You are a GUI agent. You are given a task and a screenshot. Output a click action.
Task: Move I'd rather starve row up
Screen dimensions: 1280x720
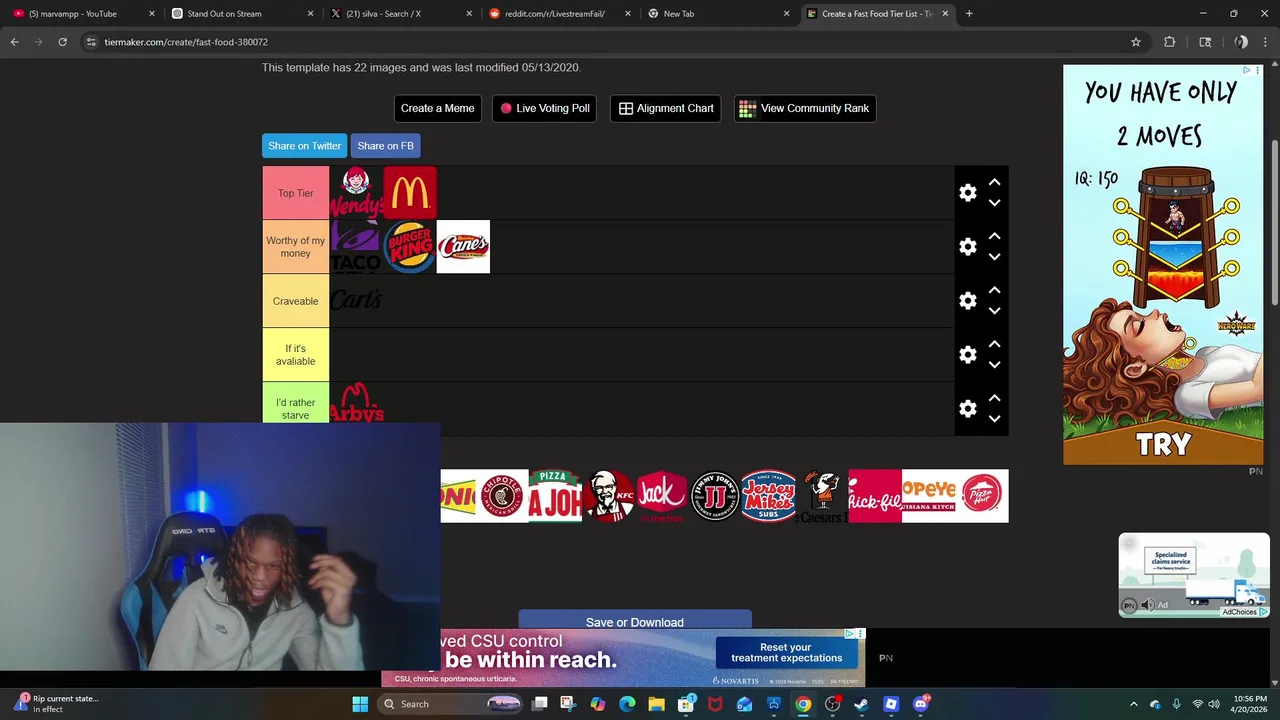[x=994, y=399]
